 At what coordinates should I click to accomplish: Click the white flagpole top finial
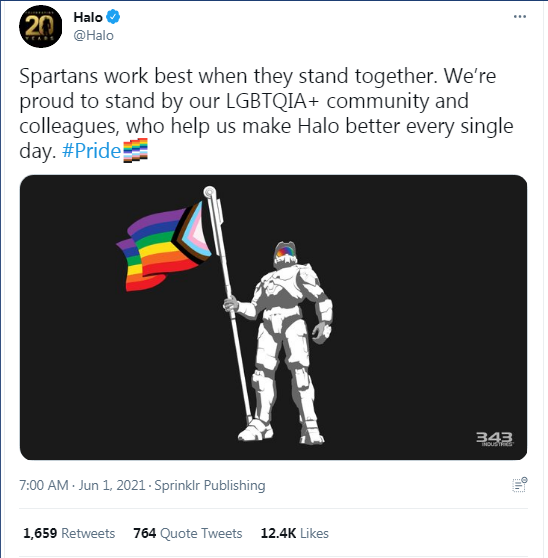click(x=210, y=192)
